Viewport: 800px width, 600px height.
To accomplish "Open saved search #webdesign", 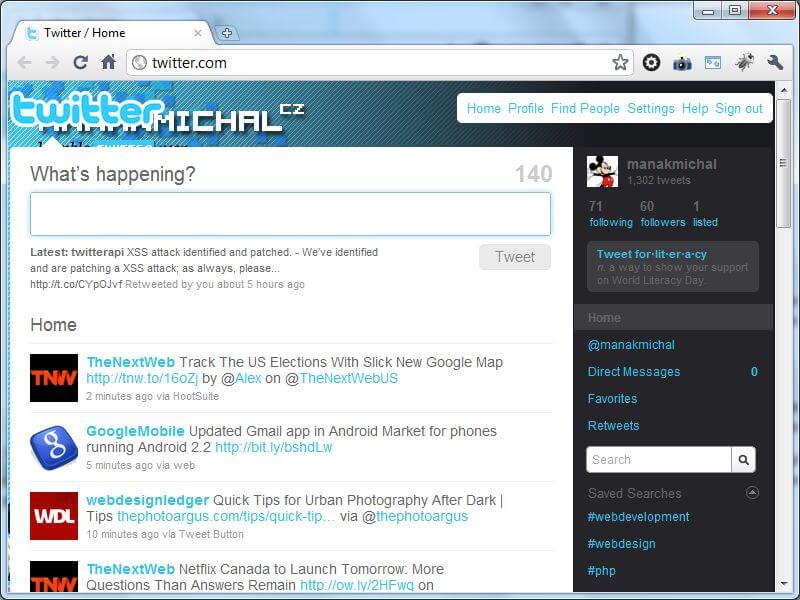I will pos(621,544).
